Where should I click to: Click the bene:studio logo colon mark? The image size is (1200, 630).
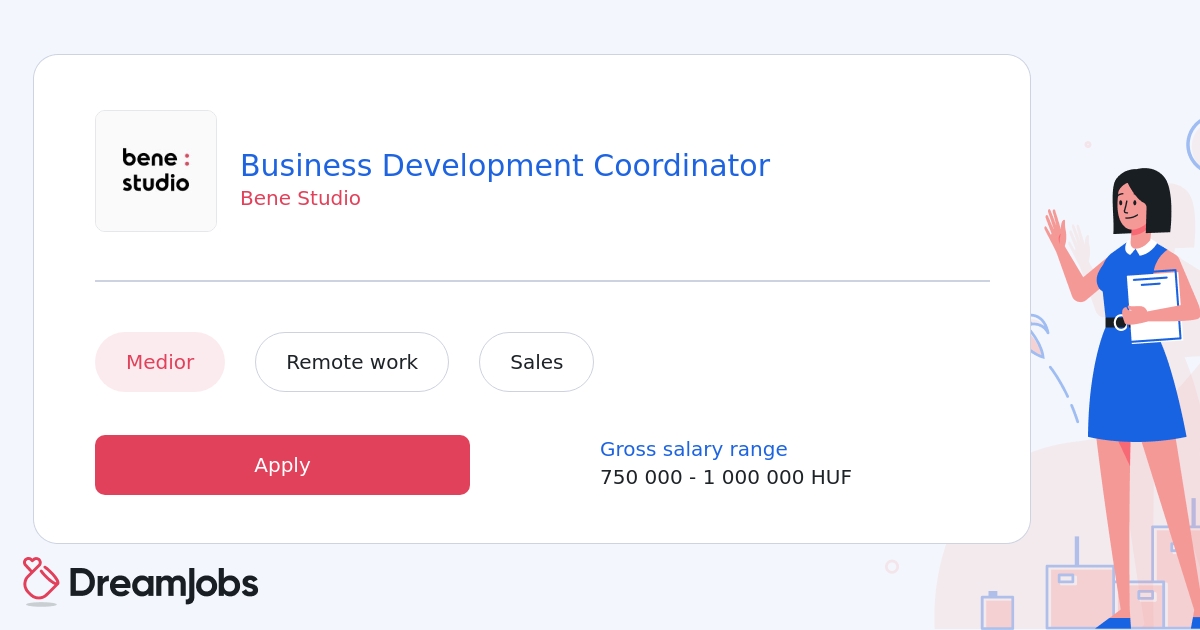tap(188, 158)
